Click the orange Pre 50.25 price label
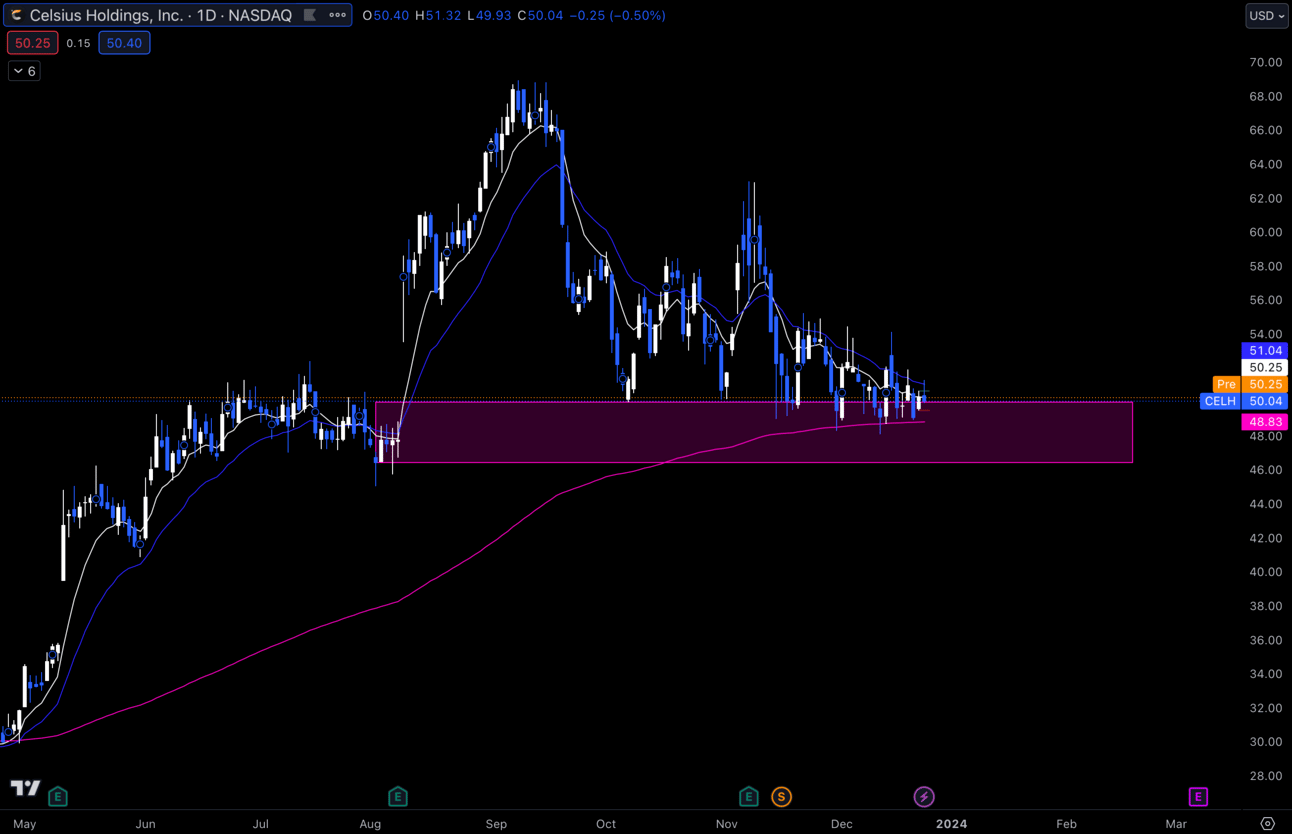1292x834 pixels. (1251, 384)
